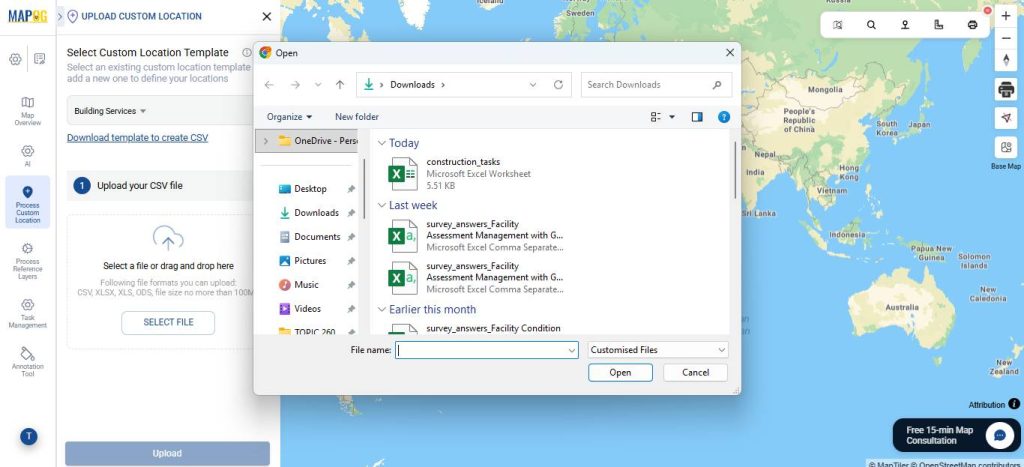Screen dimensions: 1024x467
Task: Click the locate-me arrow button on map
Action: (x=1006, y=118)
